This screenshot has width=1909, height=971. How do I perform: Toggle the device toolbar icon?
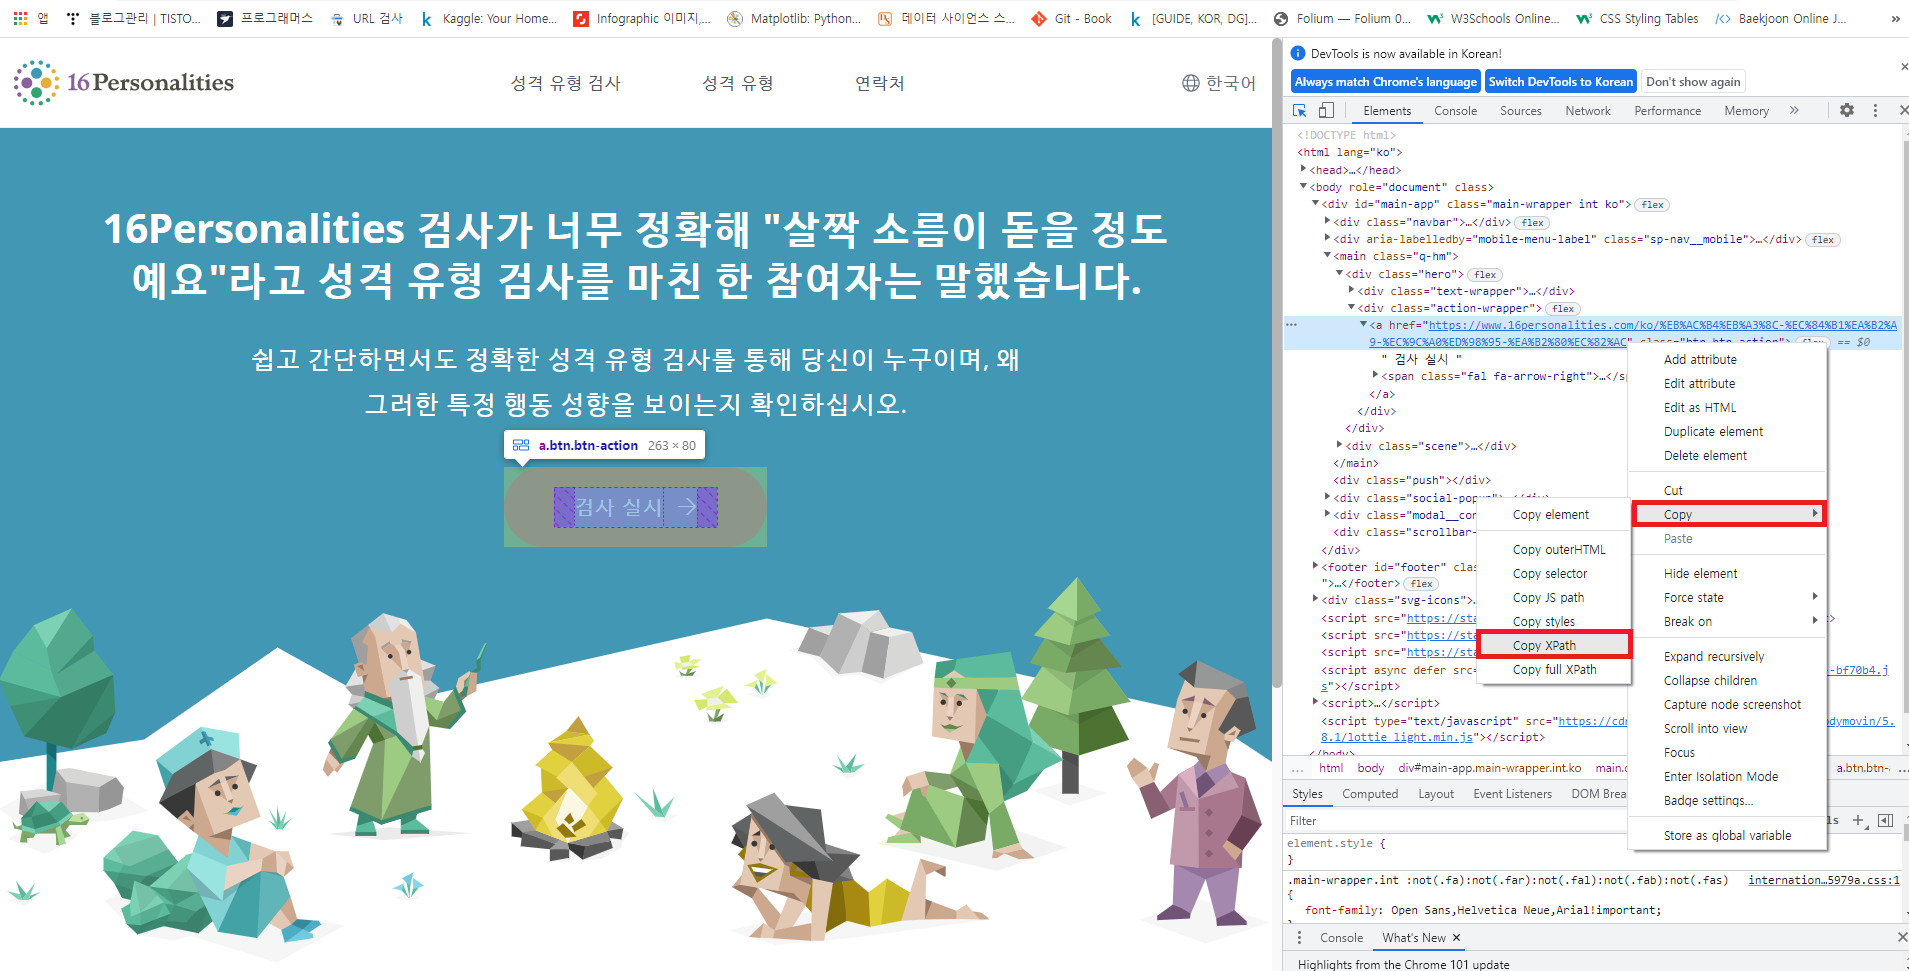[1326, 111]
